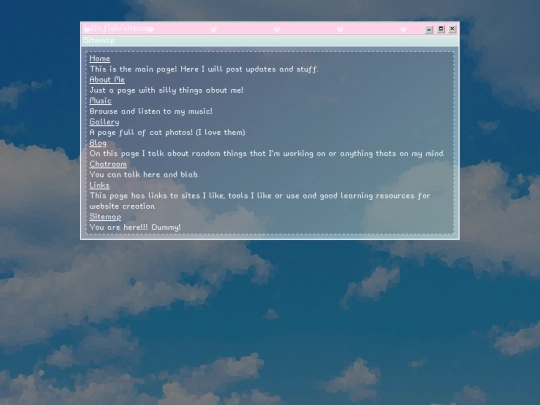Click text 'You can talk here and blab.'
Screen dimensions: 540x405
pyautogui.click(x=144, y=175)
